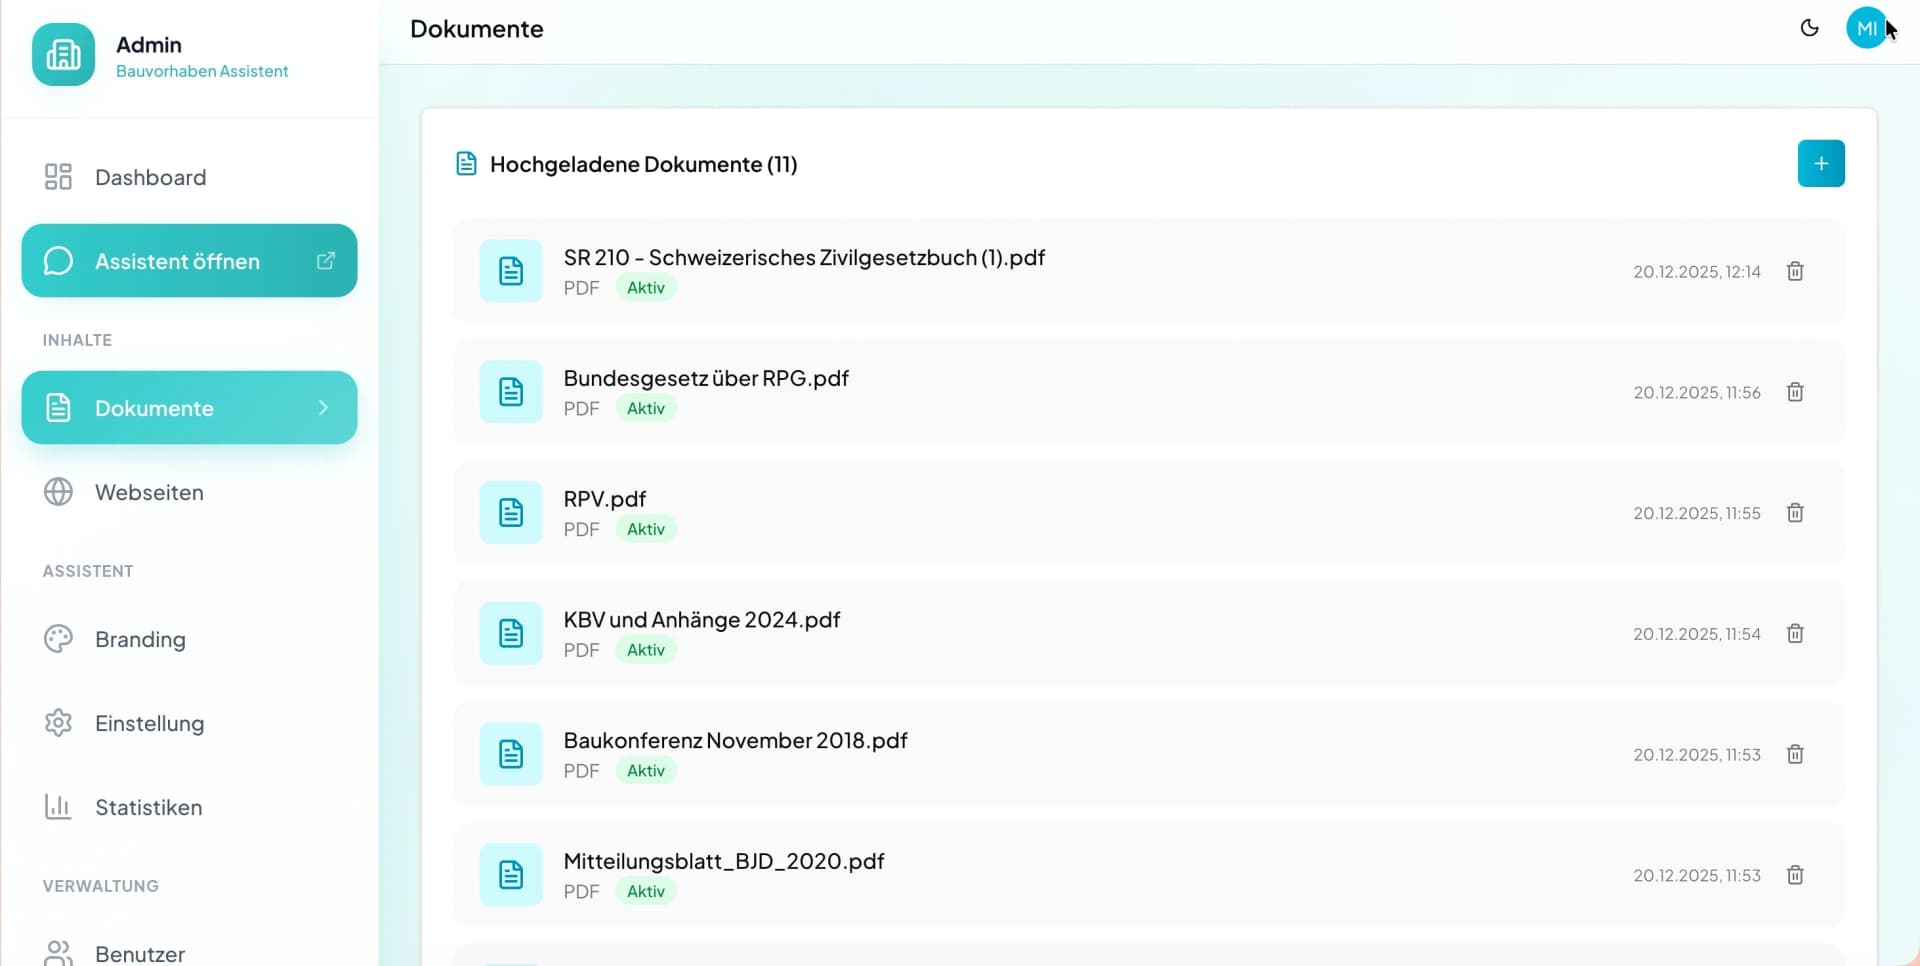This screenshot has width=1920, height=966.
Task: Click Aktiv badge of Bundesgesetz über RPG.pdf
Action: pos(646,408)
